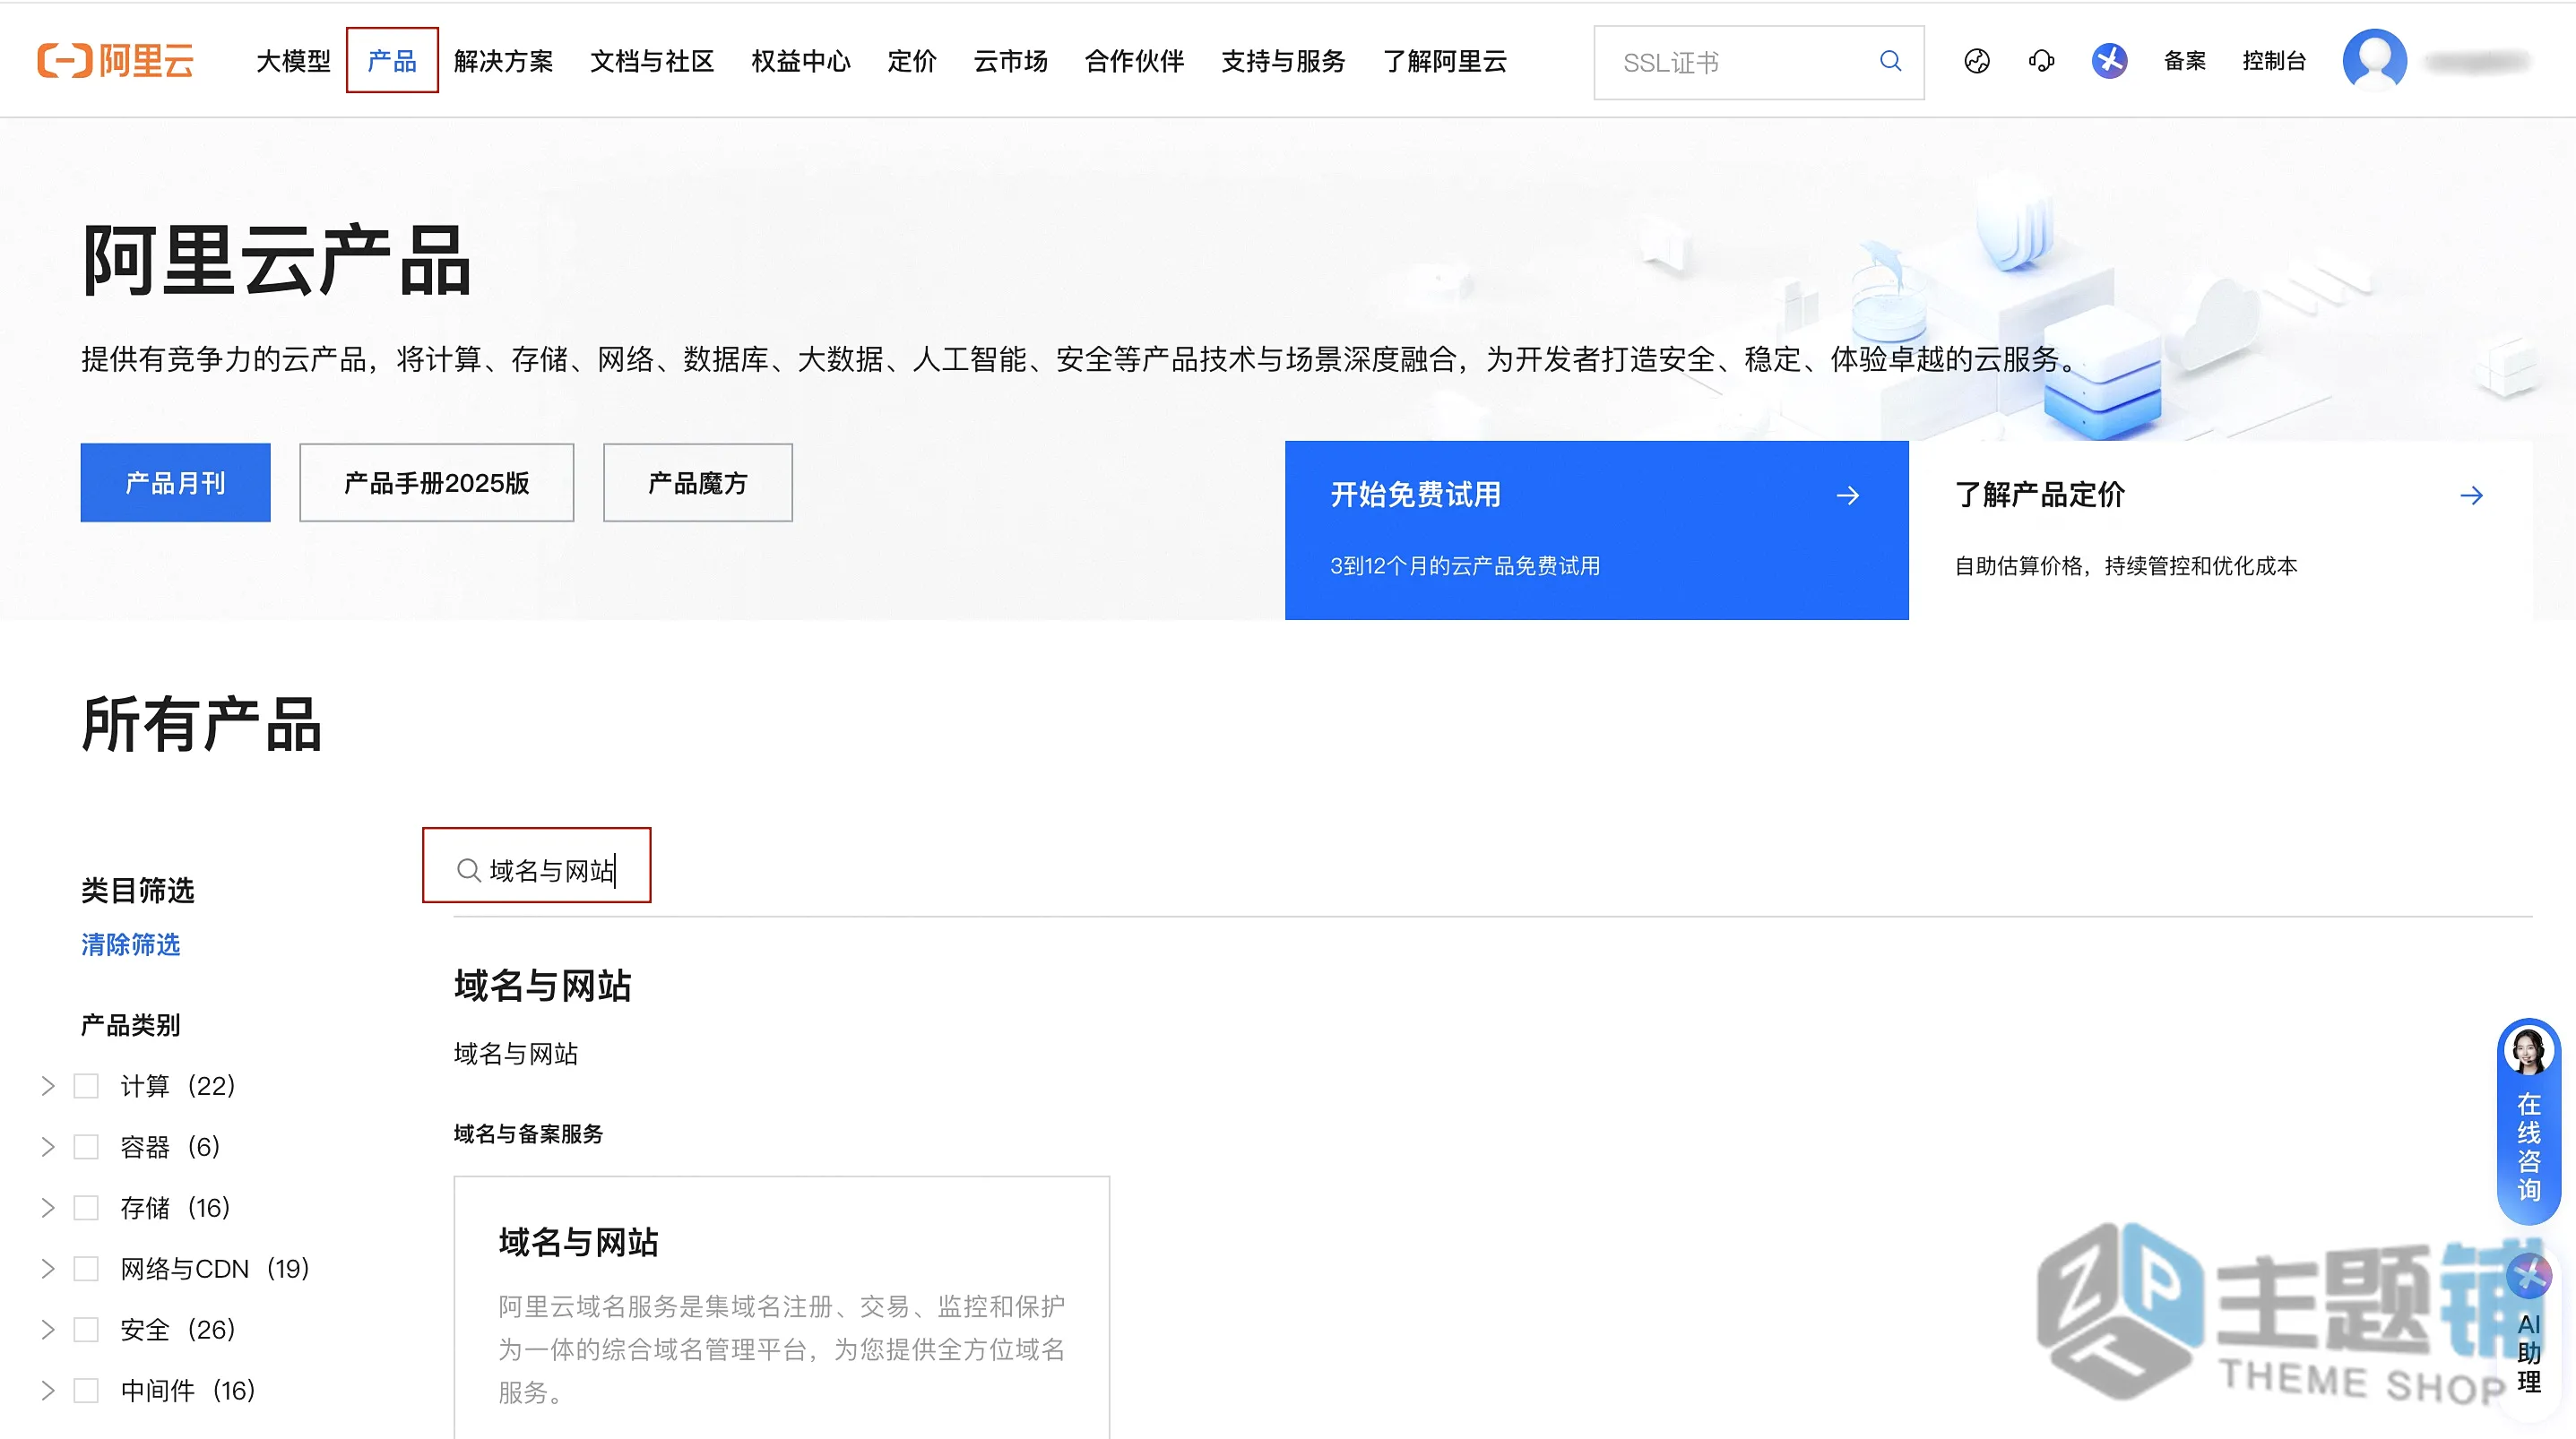Open the 产品 nav menu

tap(392, 61)
